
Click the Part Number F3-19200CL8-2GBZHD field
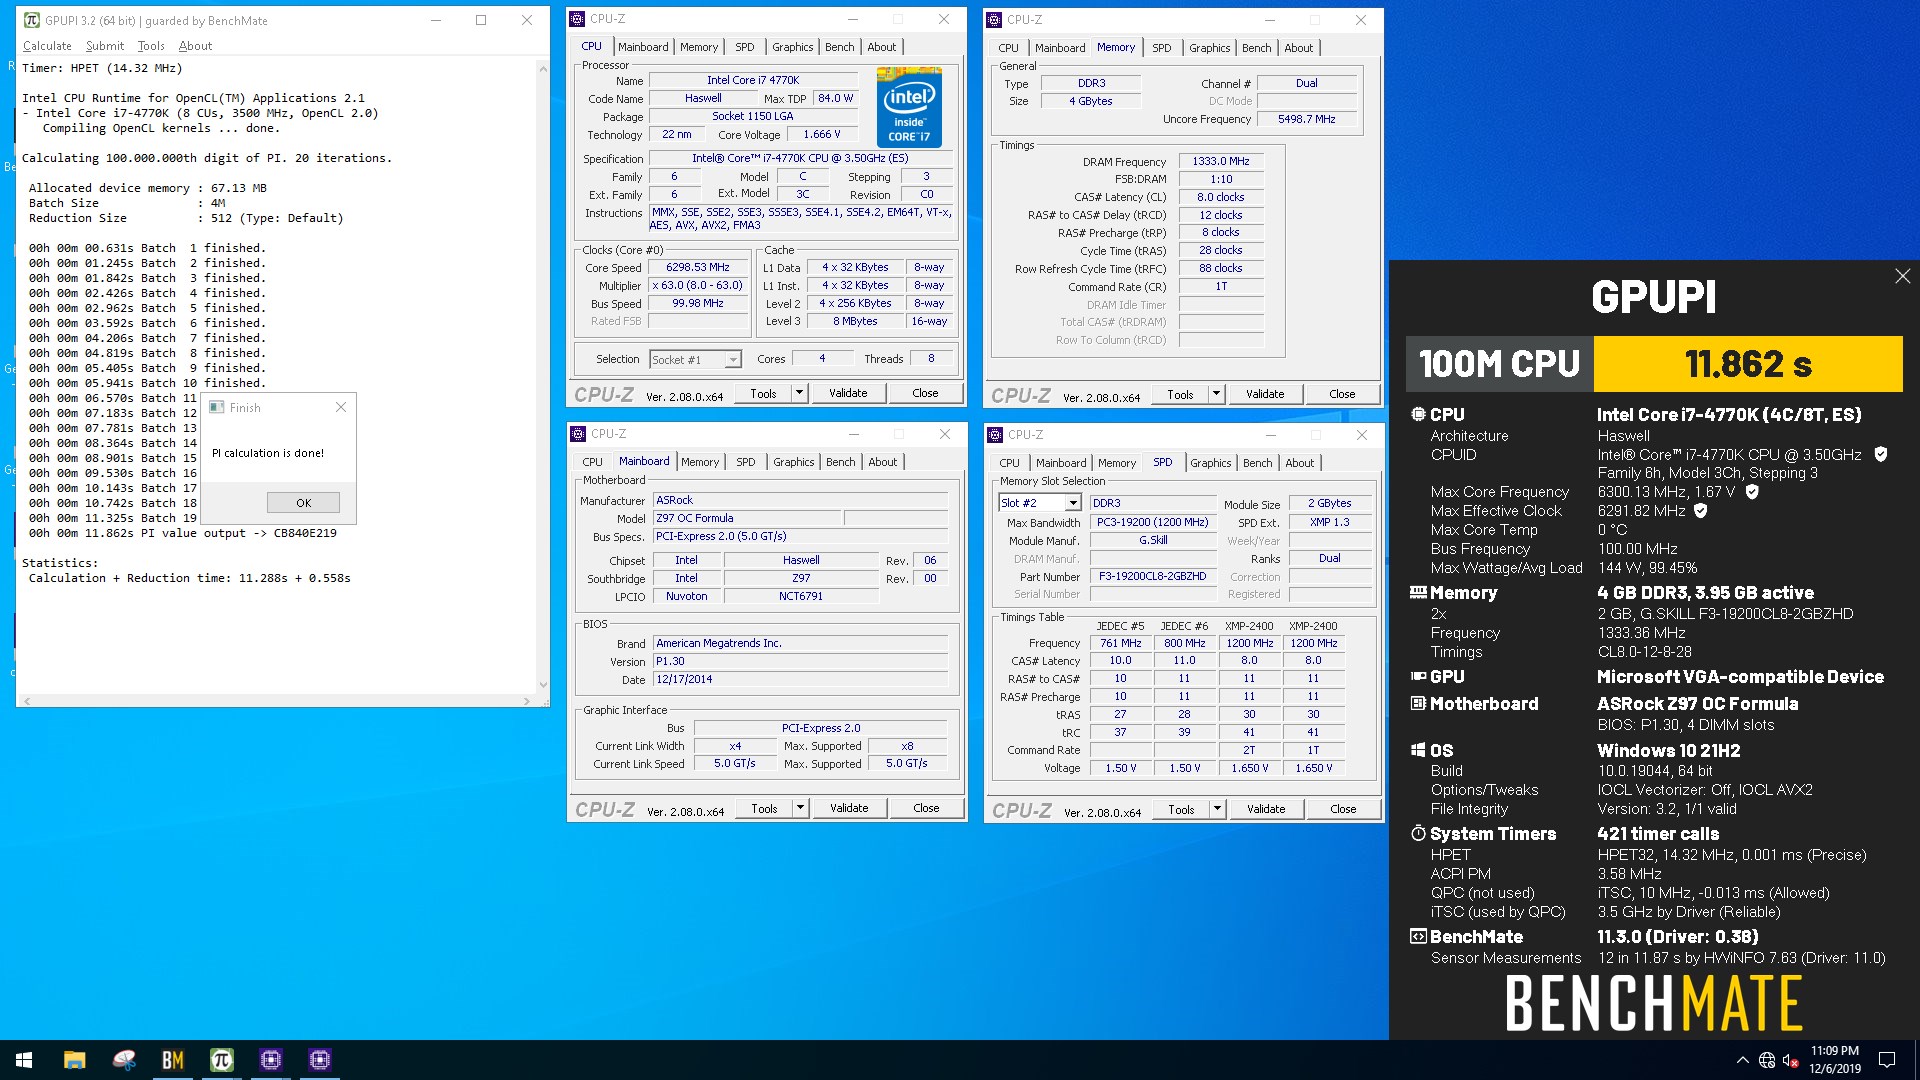click(x=1153, y=576)
